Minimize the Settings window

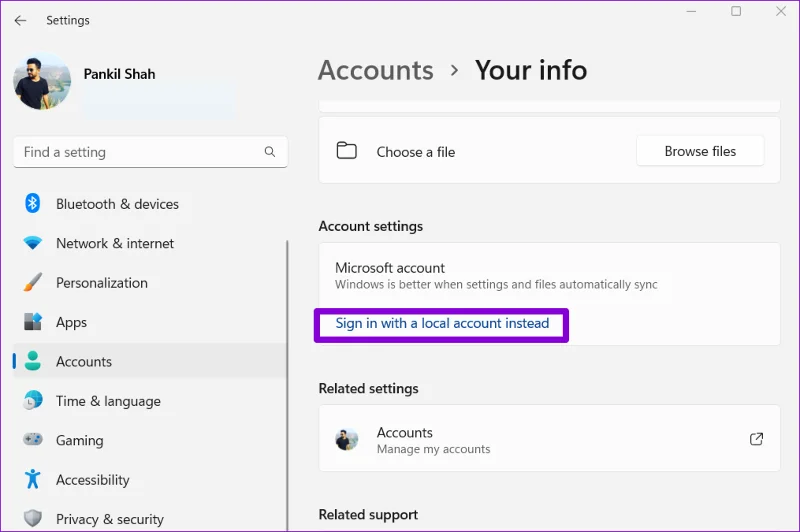(x=691, y=11)
